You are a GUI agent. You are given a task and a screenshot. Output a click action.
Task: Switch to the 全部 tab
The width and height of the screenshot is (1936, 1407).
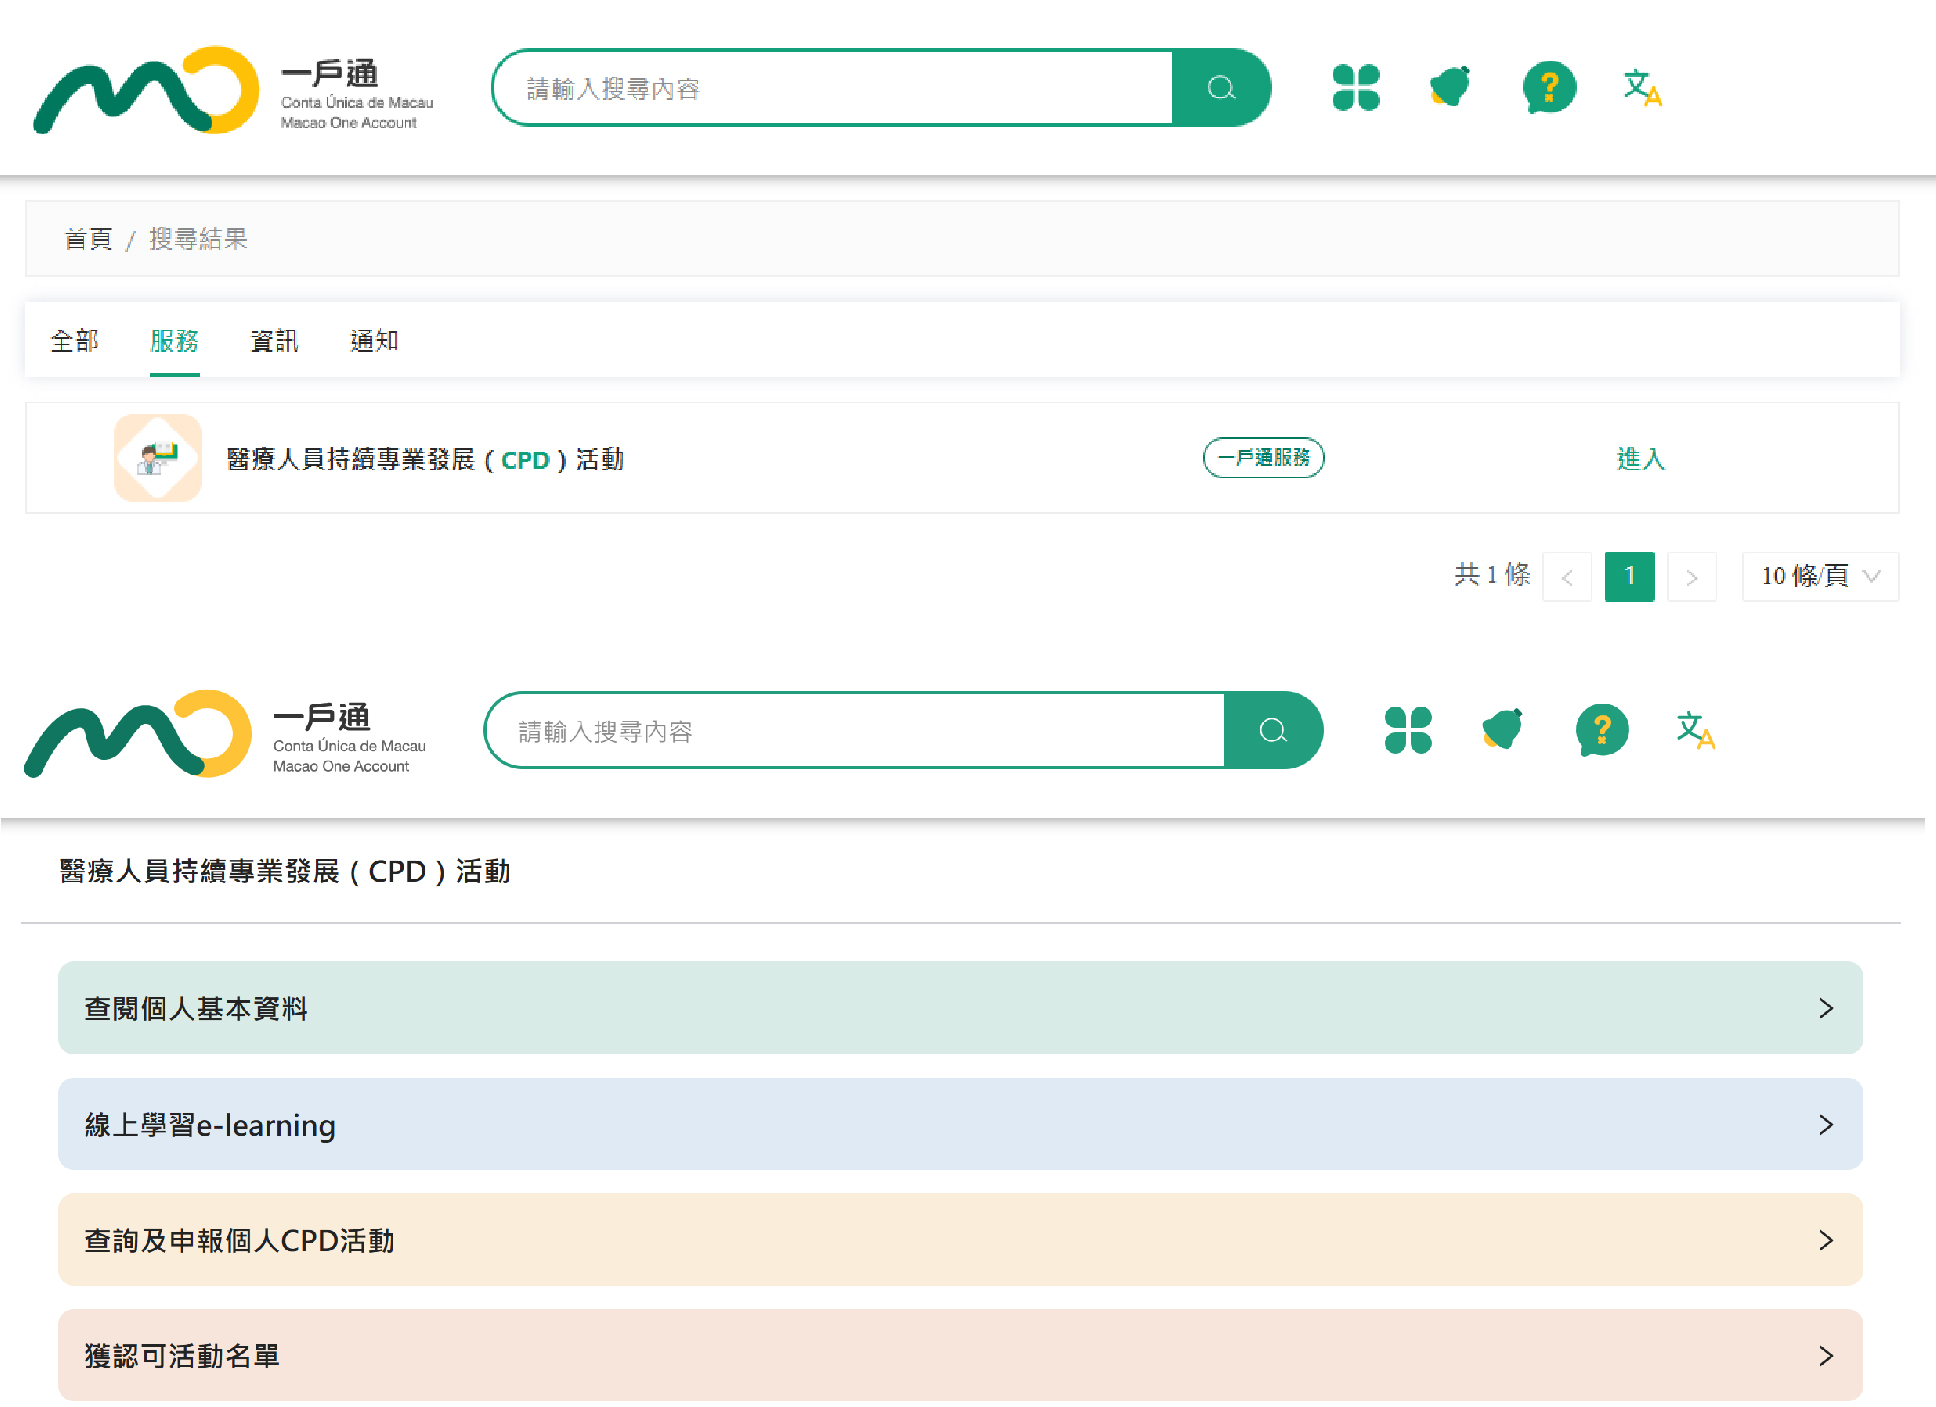pyautogui.click(x=75, y=341)
